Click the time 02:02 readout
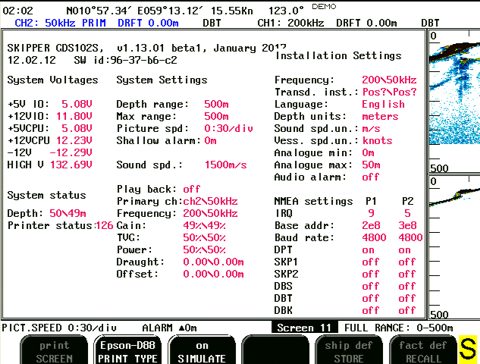 click(x=18, y=11)
